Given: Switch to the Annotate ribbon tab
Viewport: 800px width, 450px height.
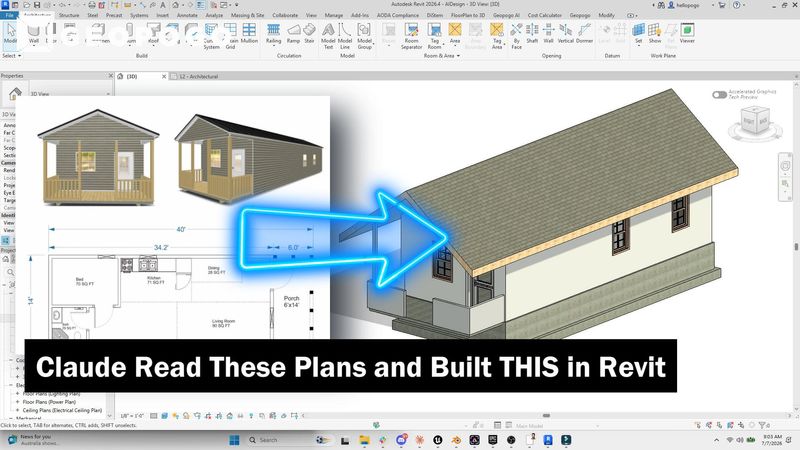Looking at the screenshot, I should [x=187, y=15].
